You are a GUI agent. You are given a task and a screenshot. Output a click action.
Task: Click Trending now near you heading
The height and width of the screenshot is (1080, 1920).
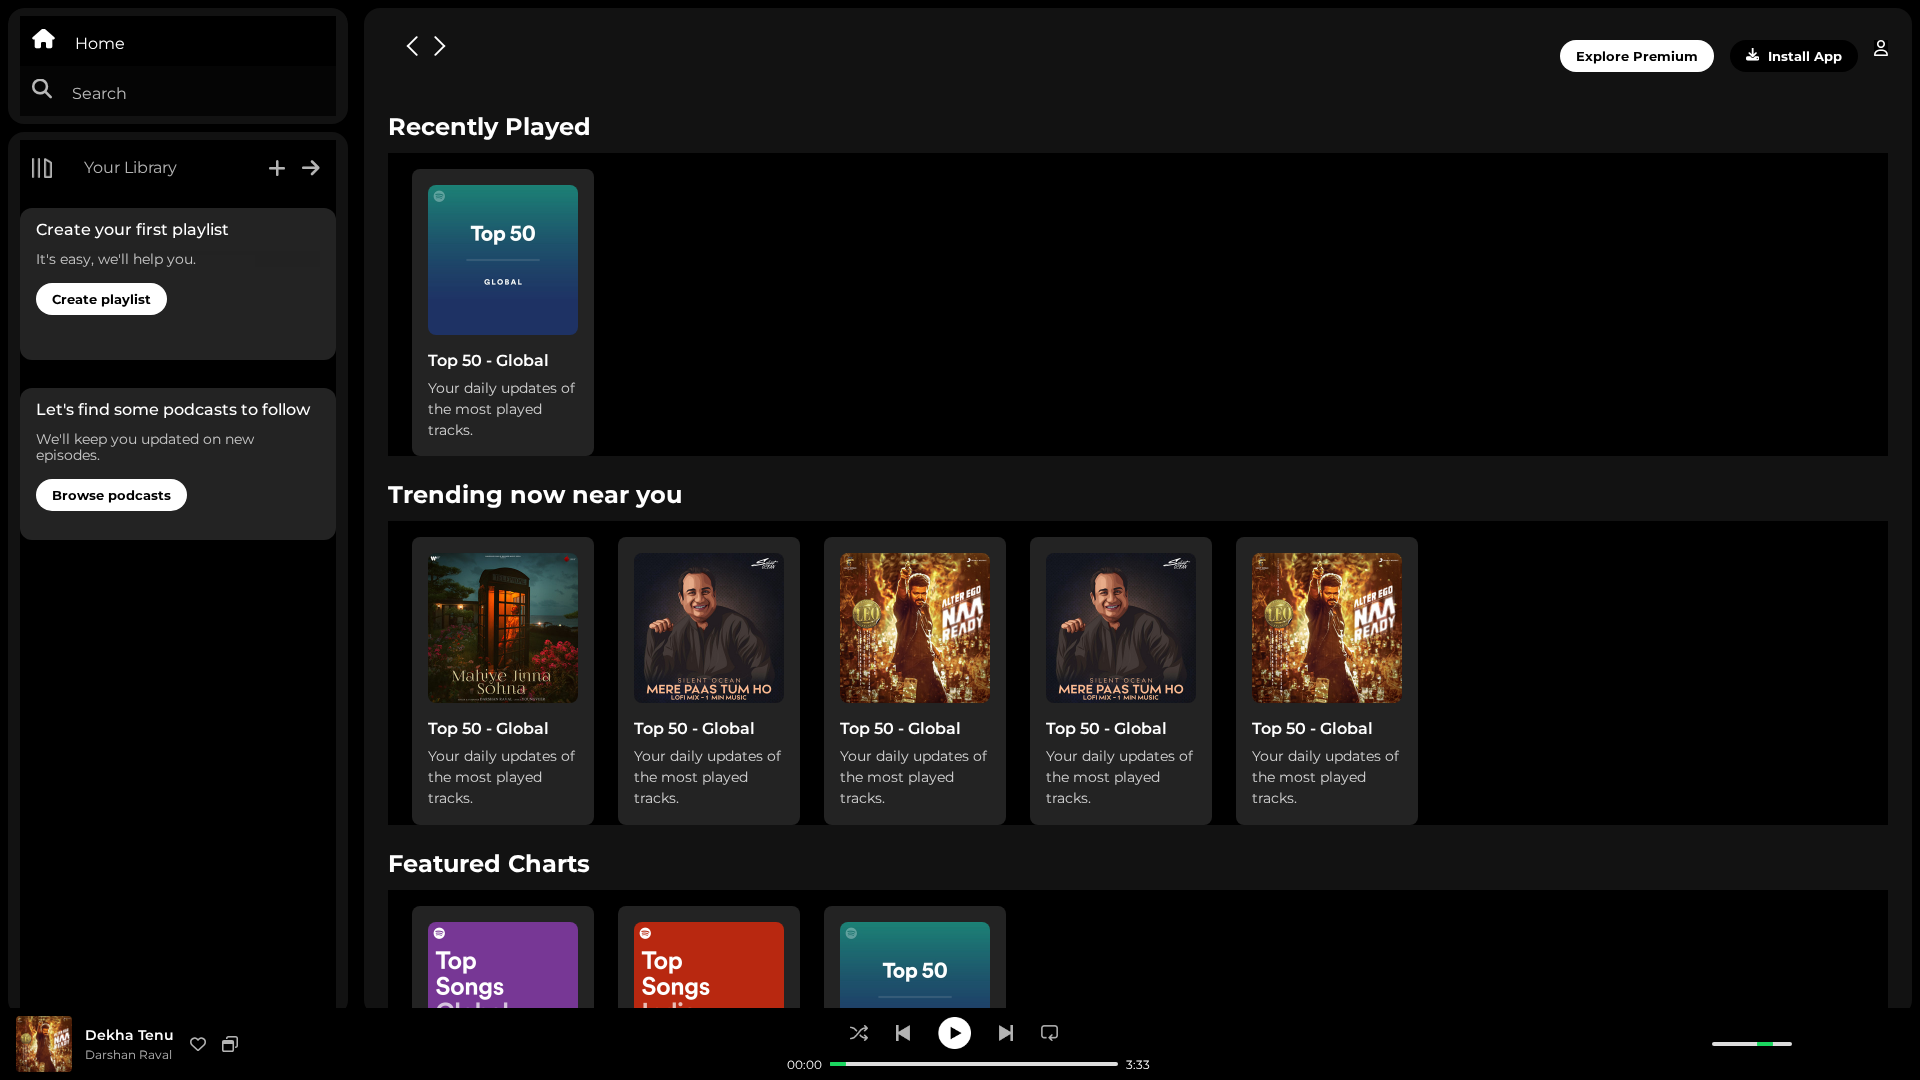[x=535, y=495]
